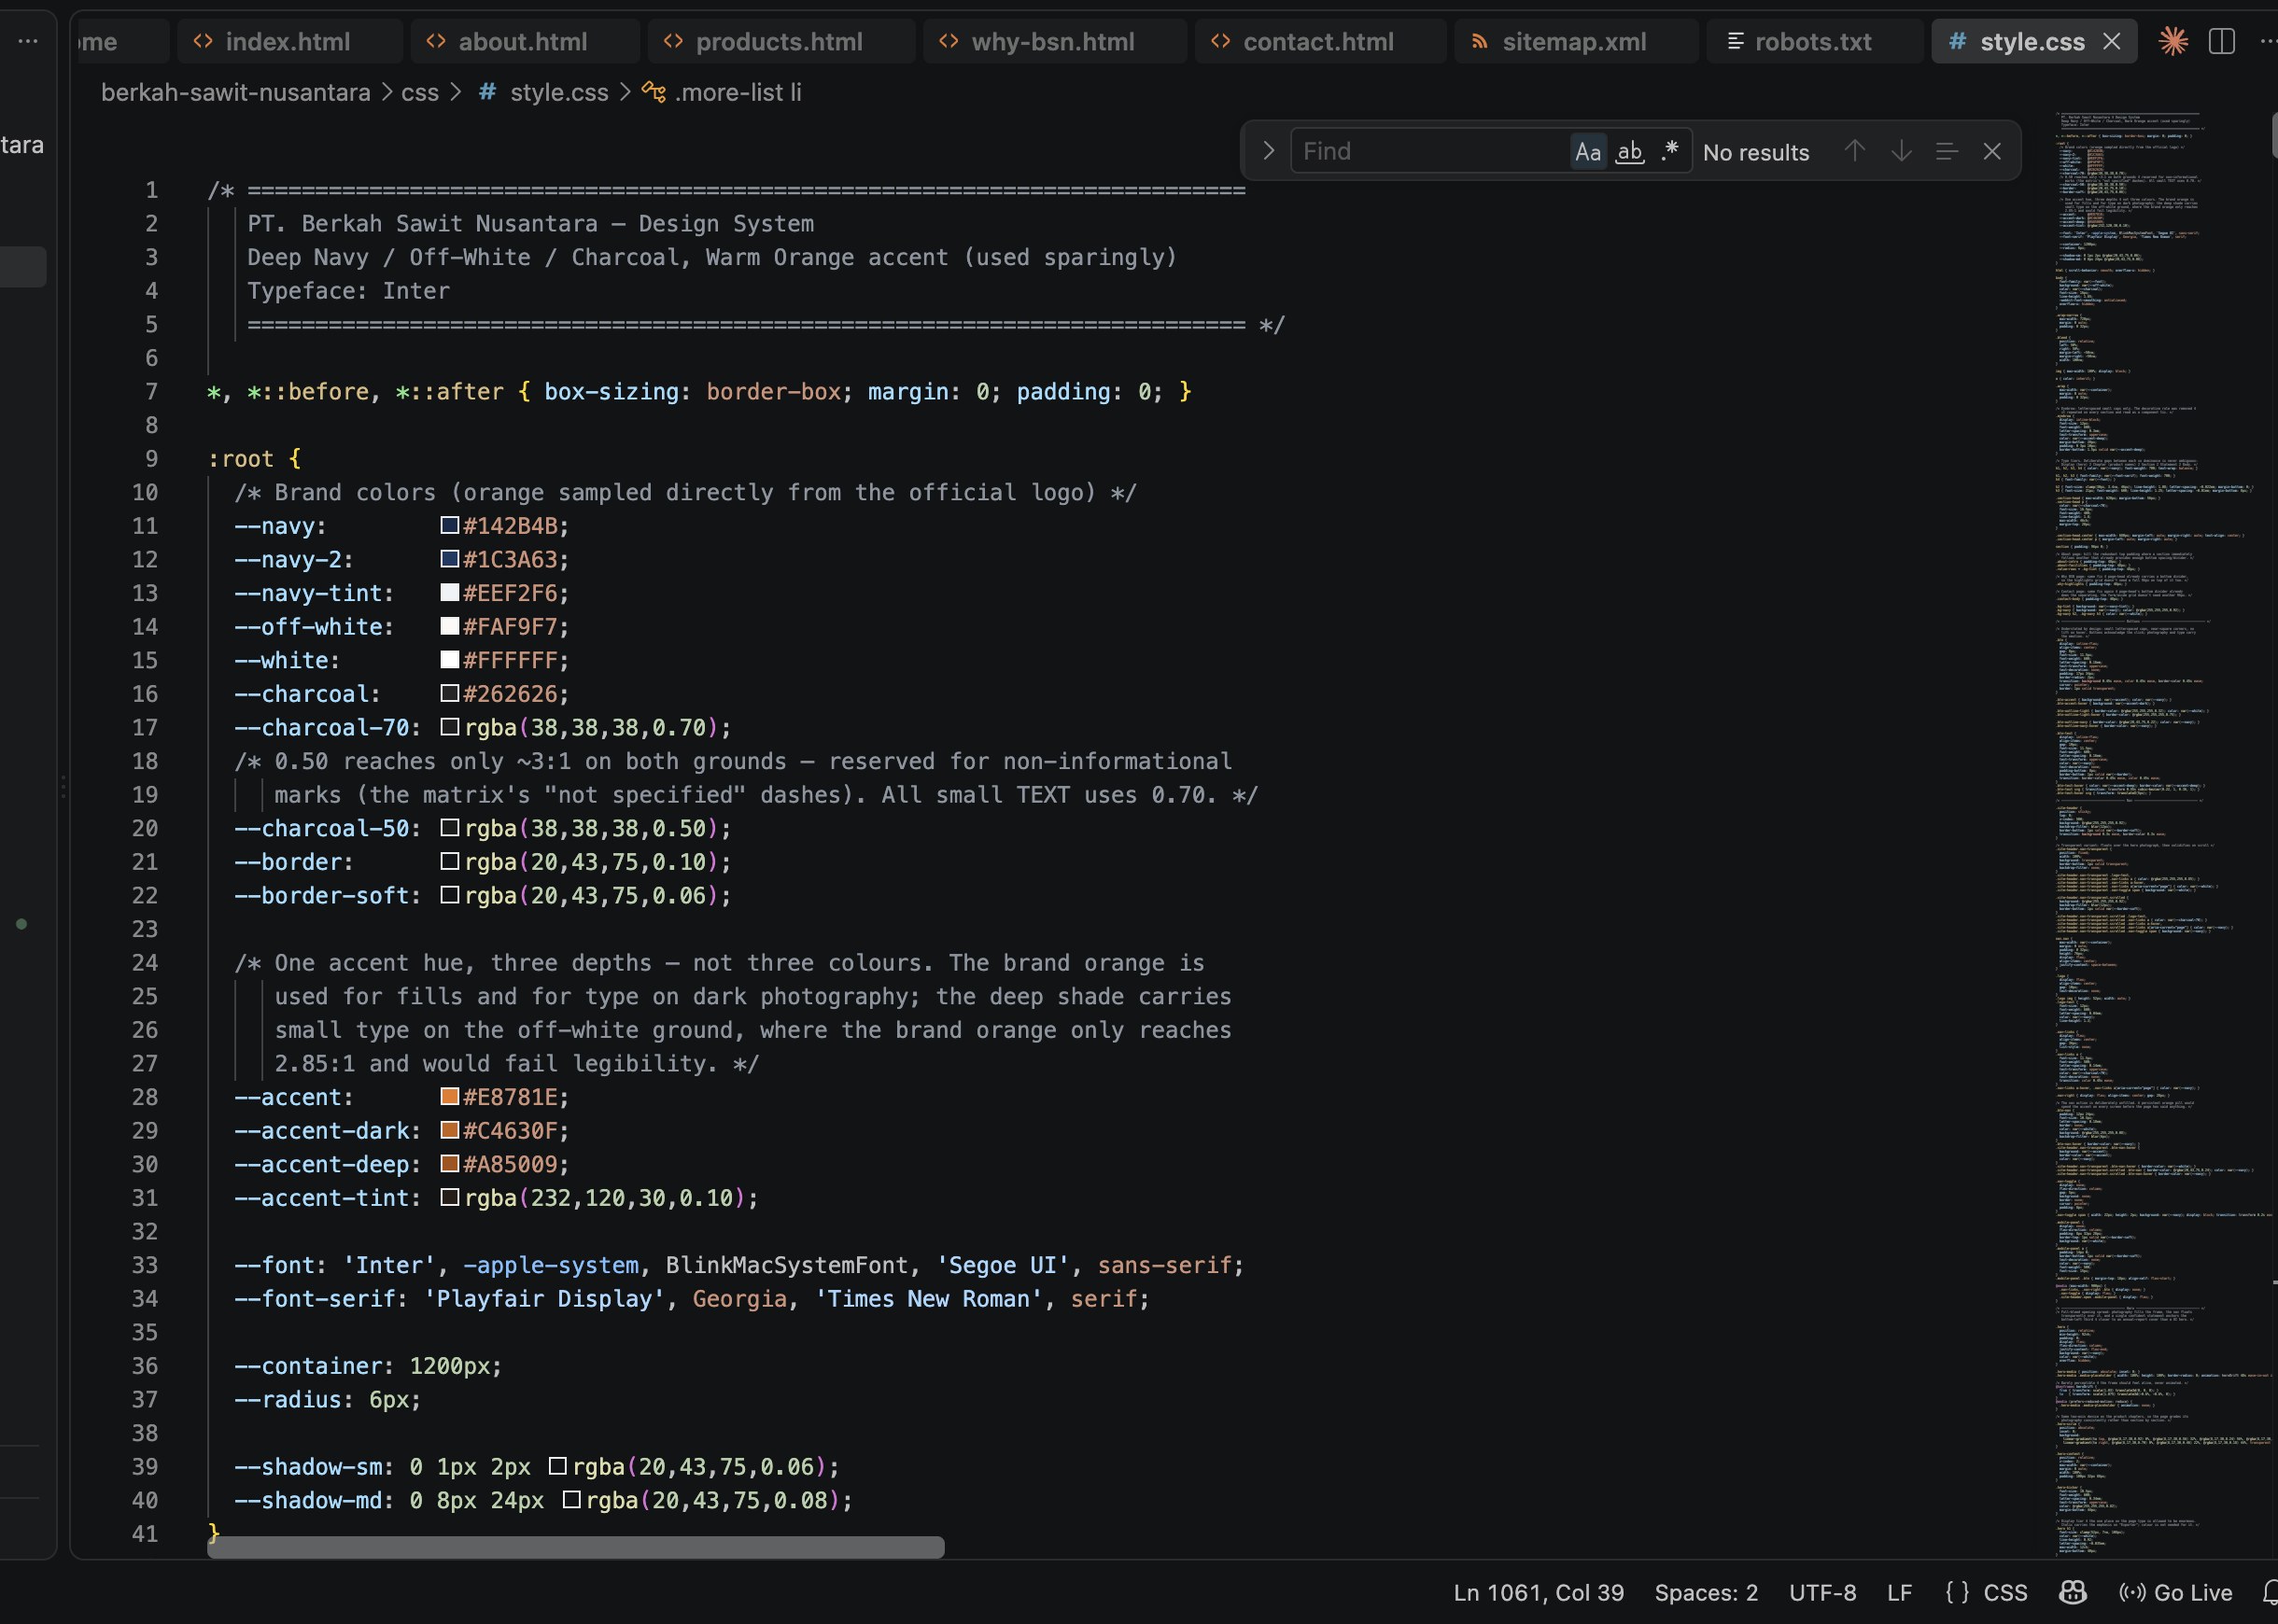Open notifications bell in status bar

pyautogui.click(x=2268, y=1592)
